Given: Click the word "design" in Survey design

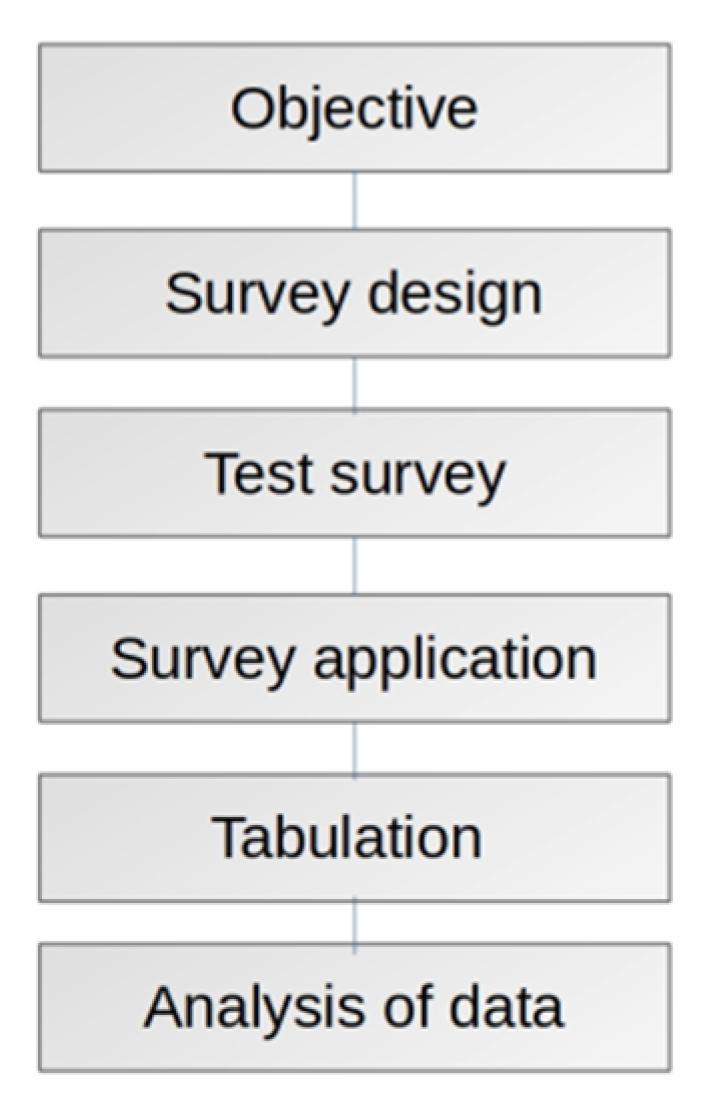Looking at the screenshot, I should pyautogui.click(x=455, y=293).
